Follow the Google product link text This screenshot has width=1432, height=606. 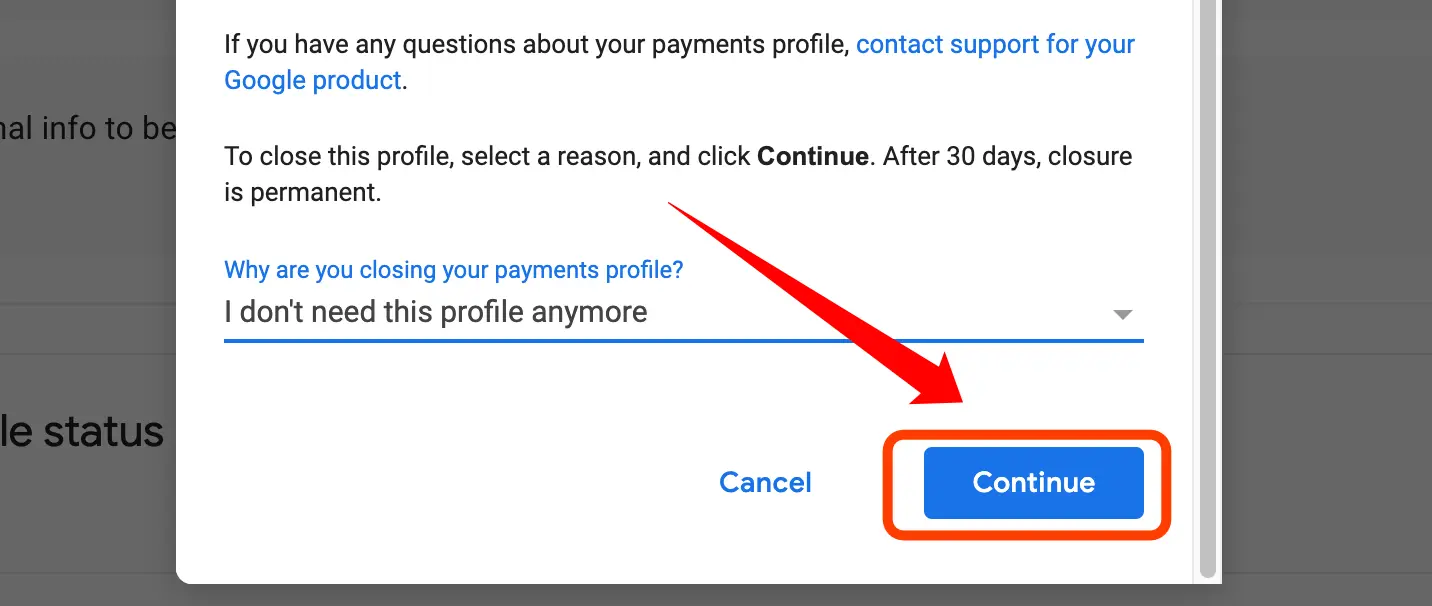tap(313, 81)
